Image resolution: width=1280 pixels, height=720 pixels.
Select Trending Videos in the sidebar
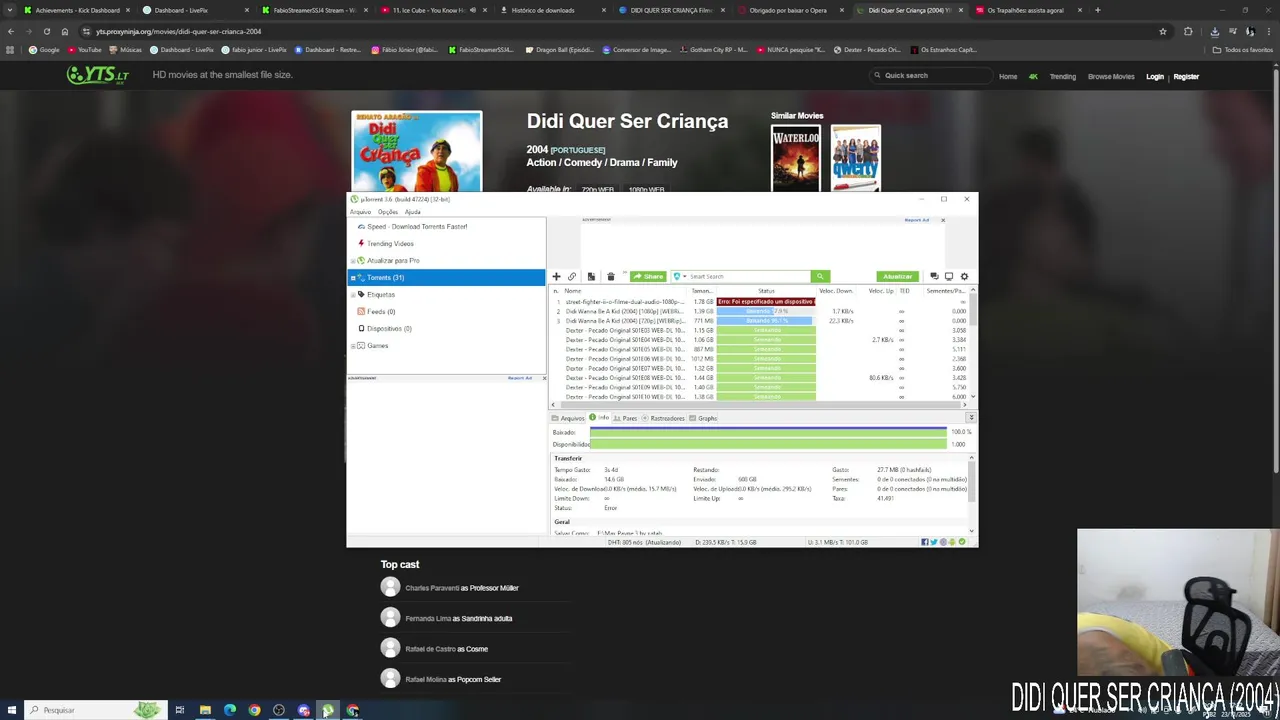[390, 244]
